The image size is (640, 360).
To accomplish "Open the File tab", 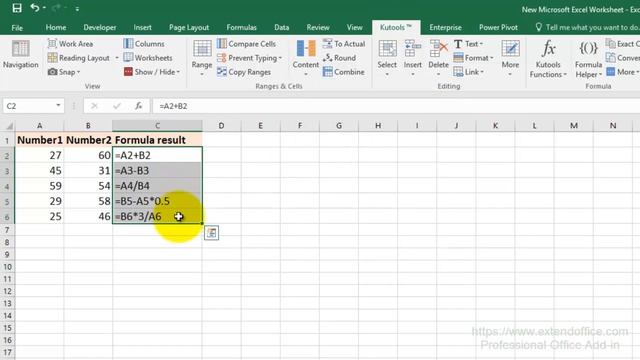I will coord(17,28).
